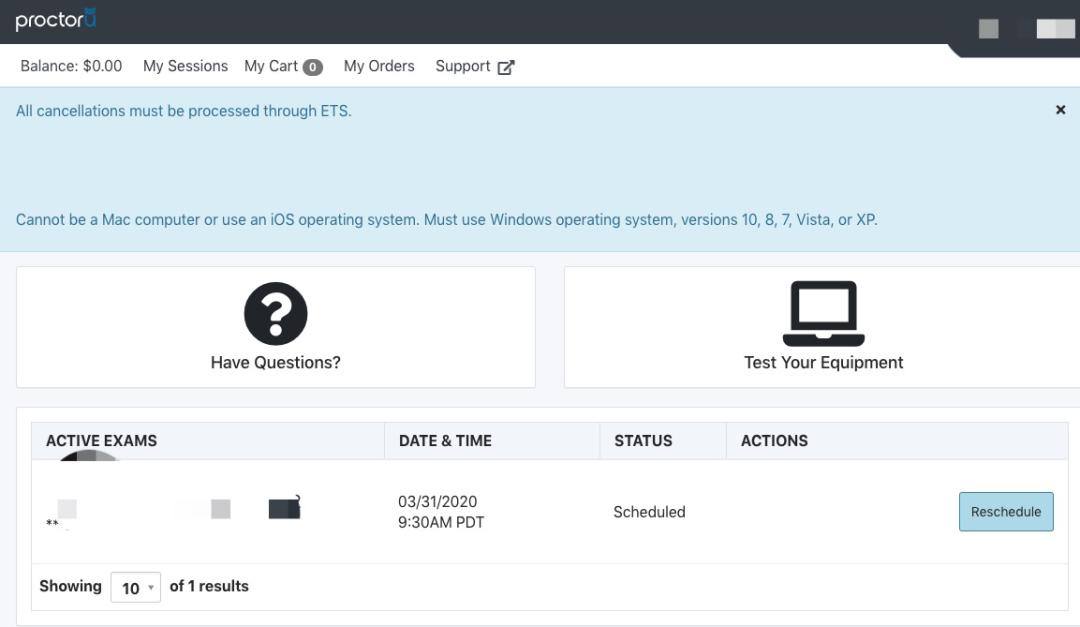Expand the results-per-page dropdown showing 10
The width and height of the screenshot is (1080, 627).
[x=135, y=588]
